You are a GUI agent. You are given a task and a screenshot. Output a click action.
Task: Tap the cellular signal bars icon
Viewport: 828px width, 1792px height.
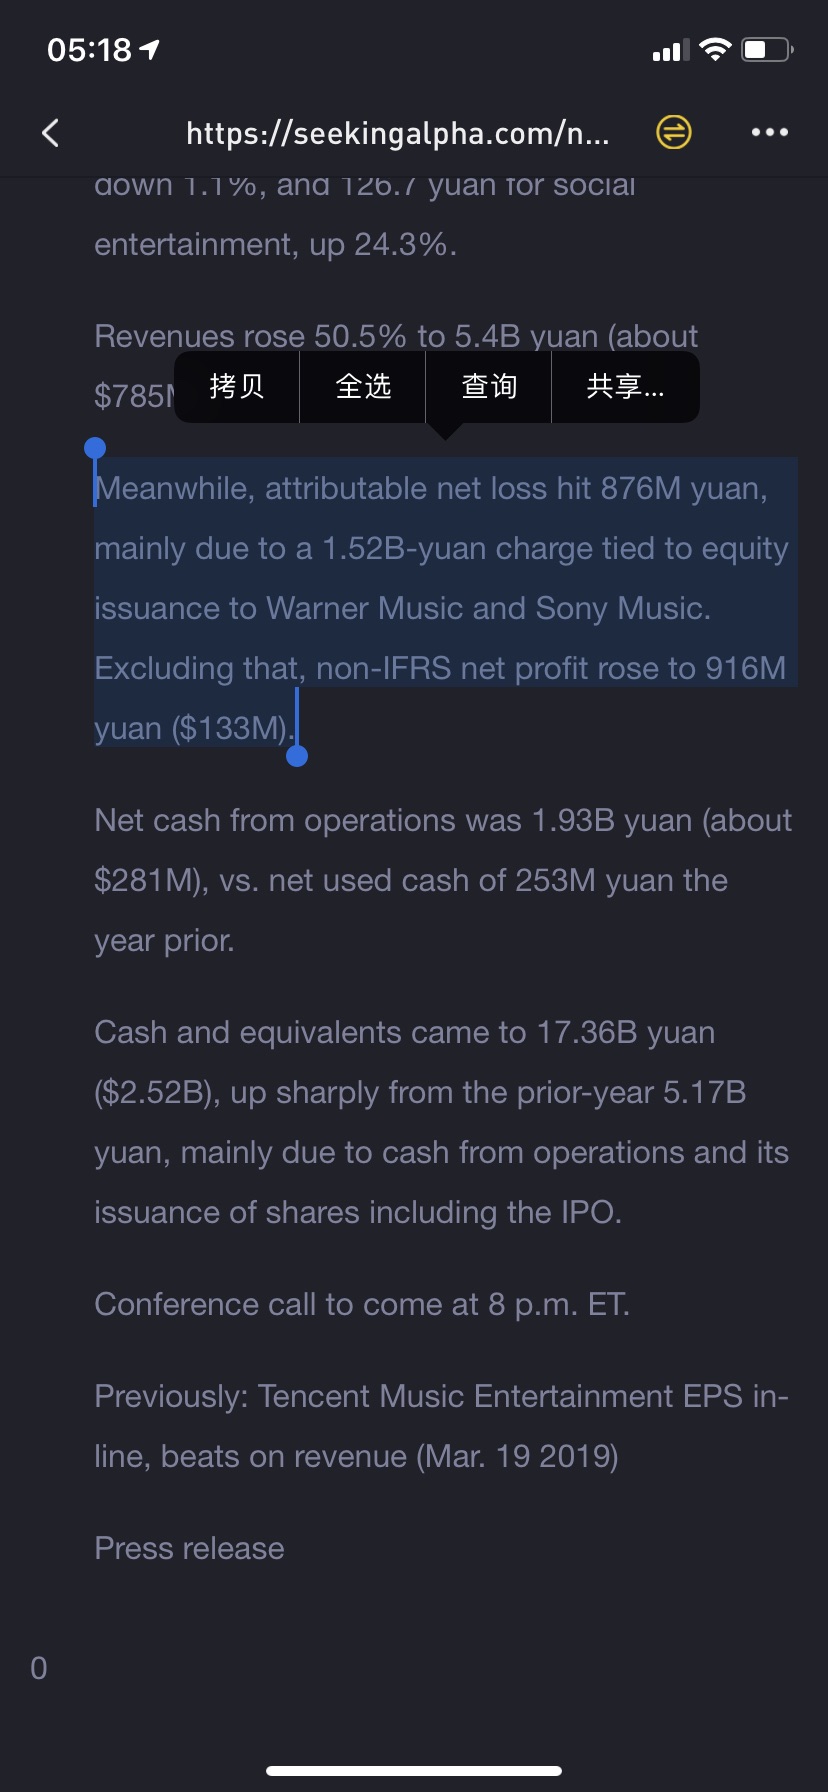670,50
